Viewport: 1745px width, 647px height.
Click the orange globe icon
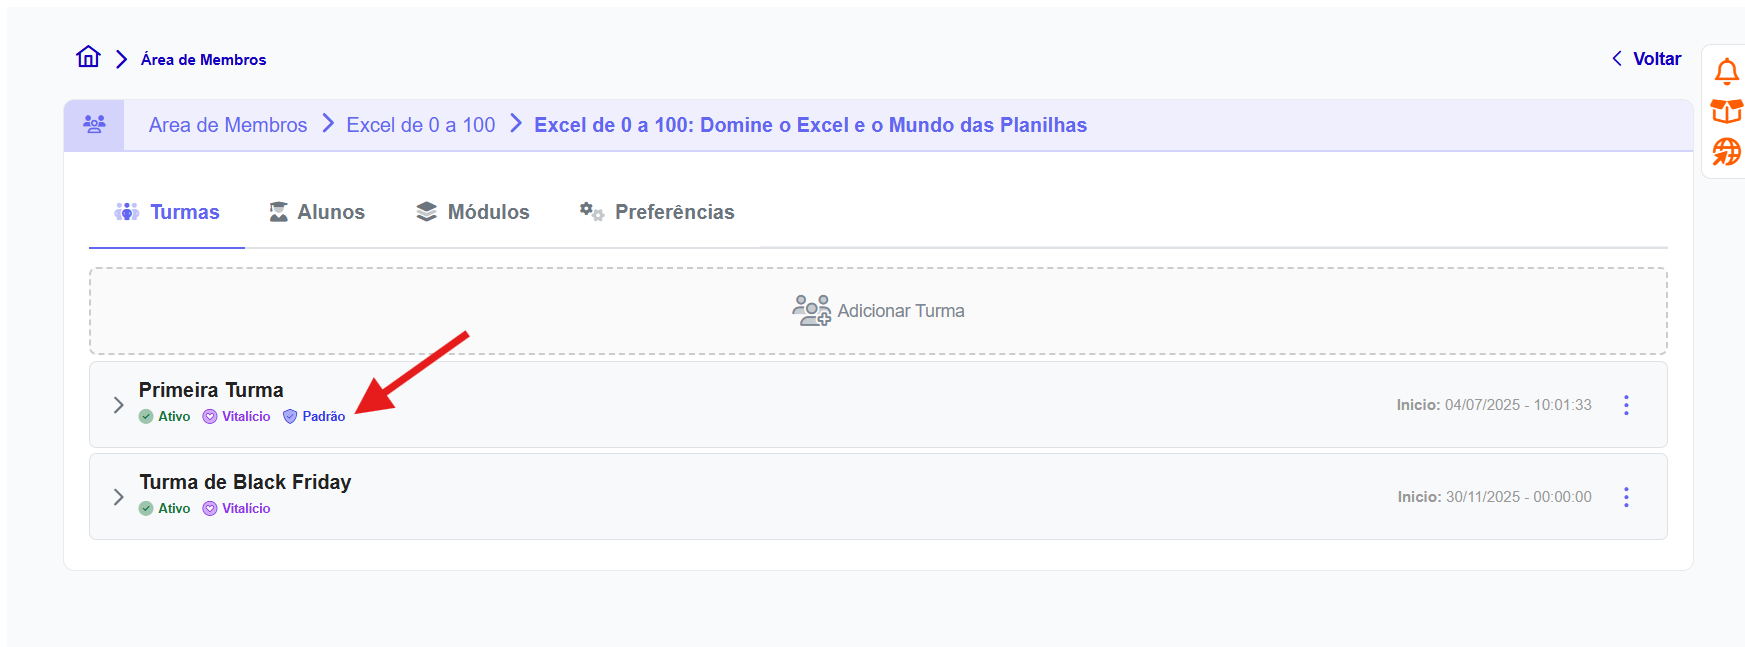click(x=1726, y=152)
